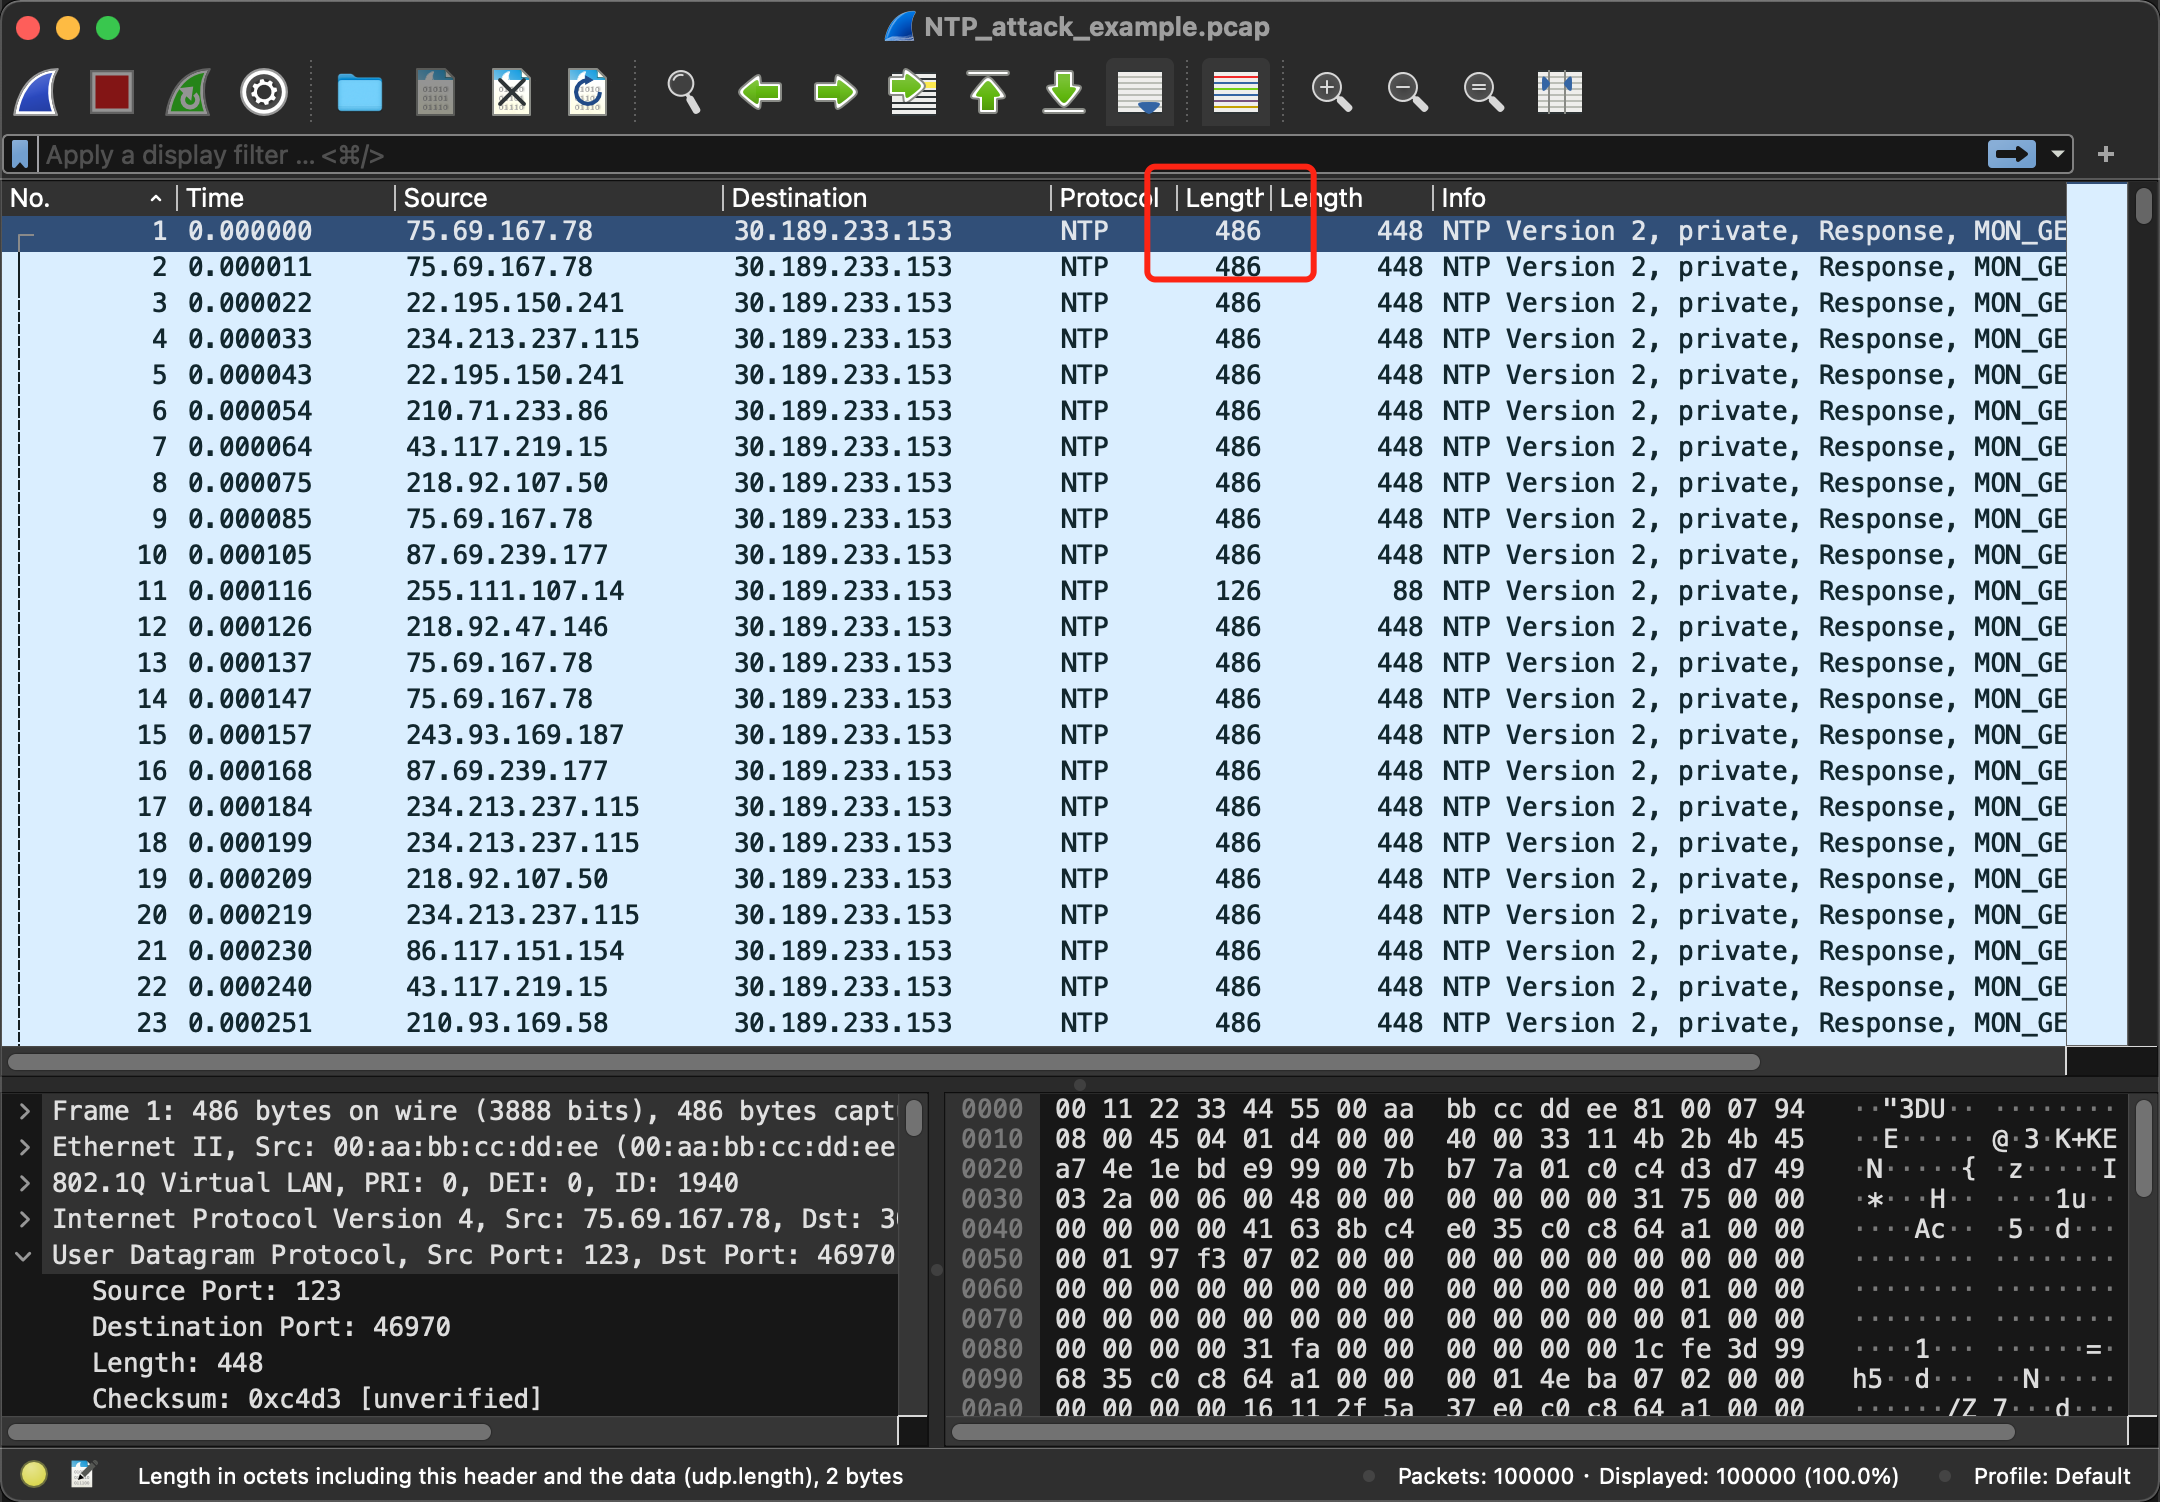Viewport: 2160px width, 1502px height.
Task: Close the capture file X icon
Action: click(511, 93)
